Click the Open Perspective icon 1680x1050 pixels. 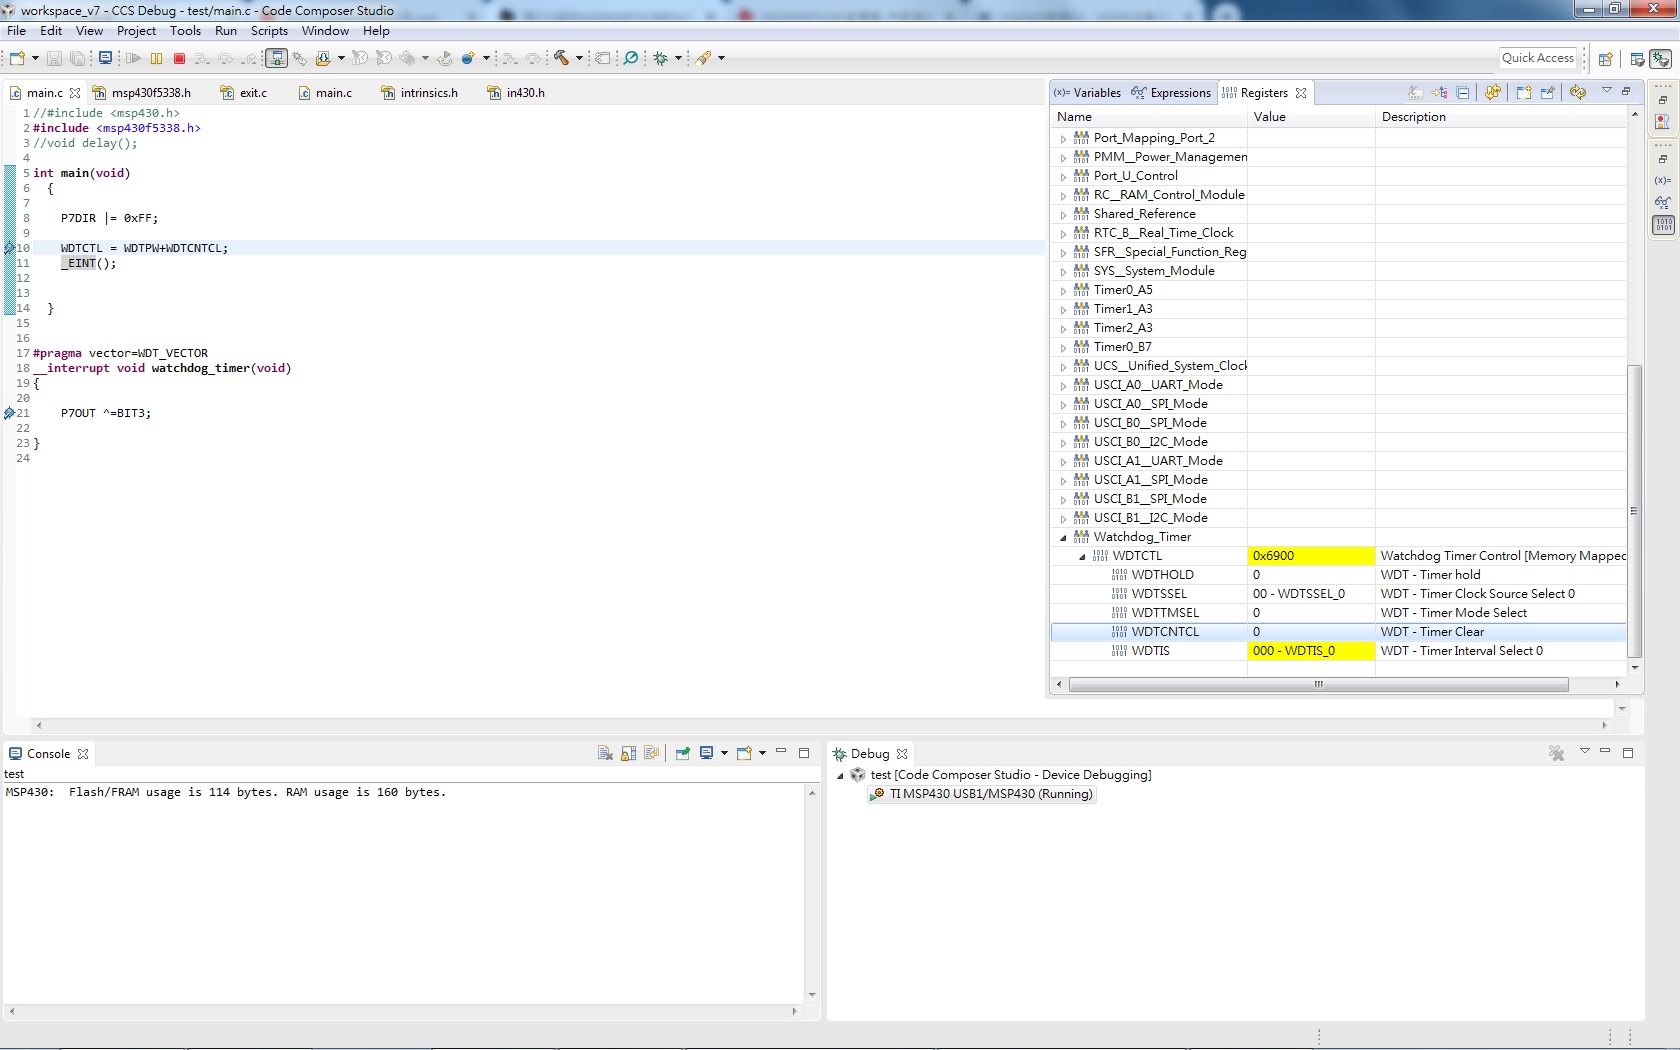point(1606,59)
